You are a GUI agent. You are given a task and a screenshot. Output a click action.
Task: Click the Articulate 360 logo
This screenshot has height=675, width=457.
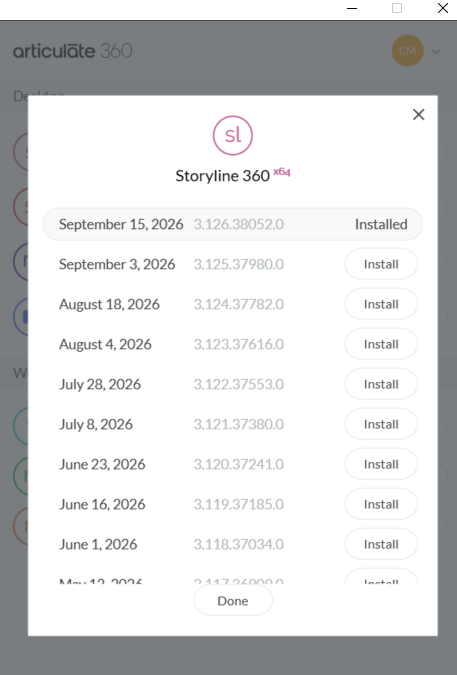tap(72, 51)
